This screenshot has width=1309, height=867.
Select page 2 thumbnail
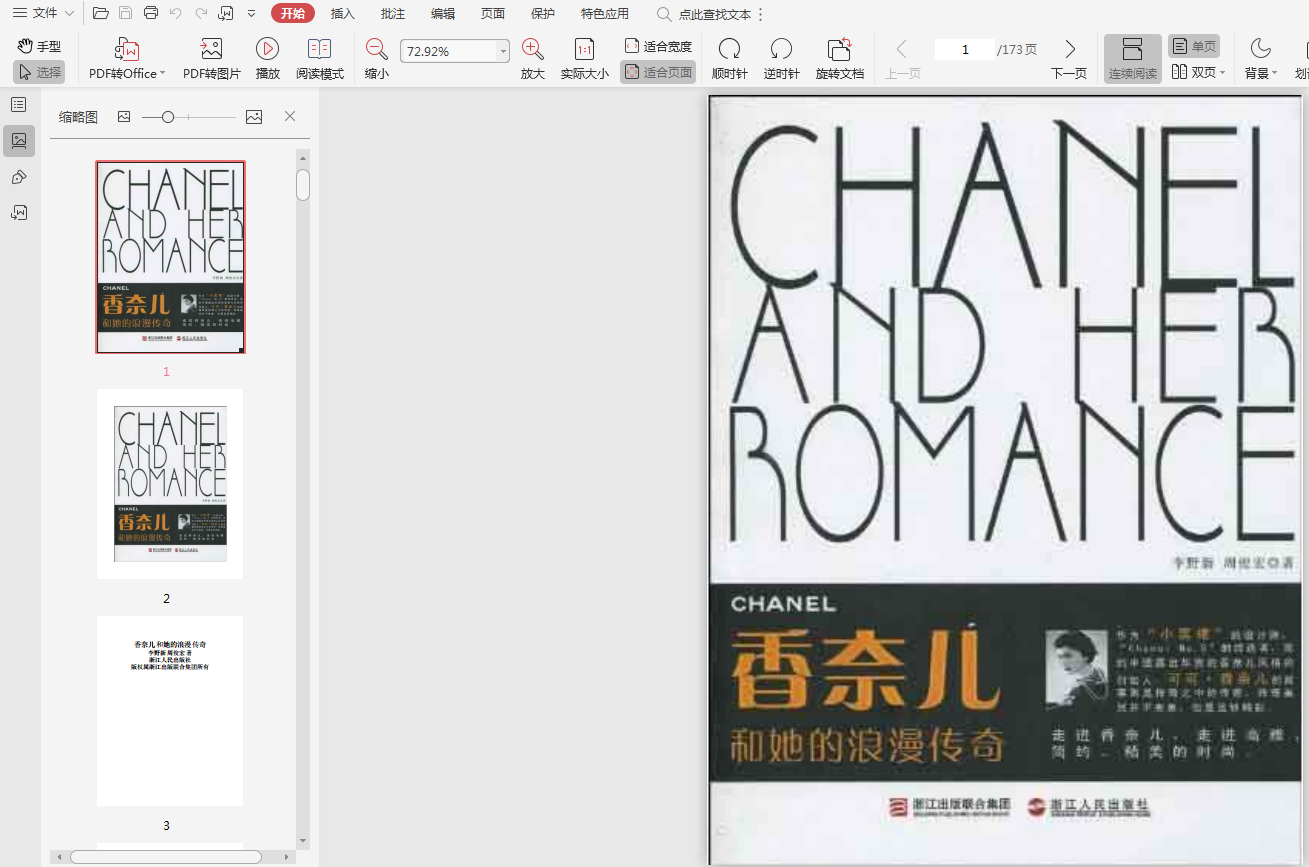tap(170, 484)
